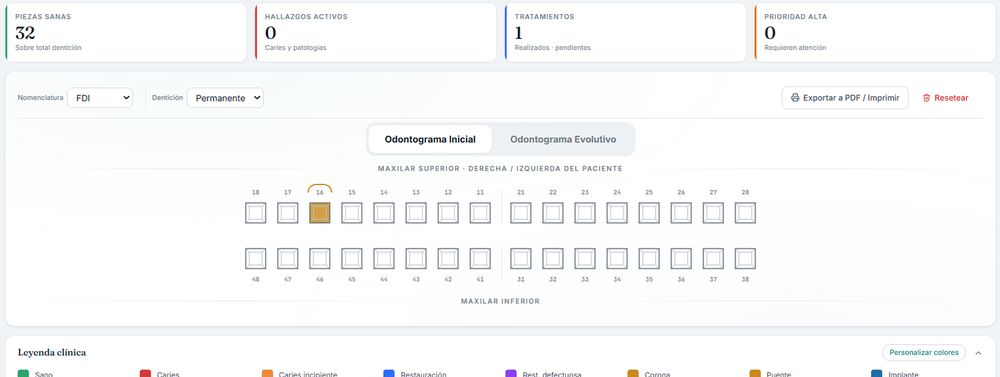Select tooth 48 in the lower jaw
Image resolution: width=1000 pixels, height=377 pixels.
tap(256, 258)
